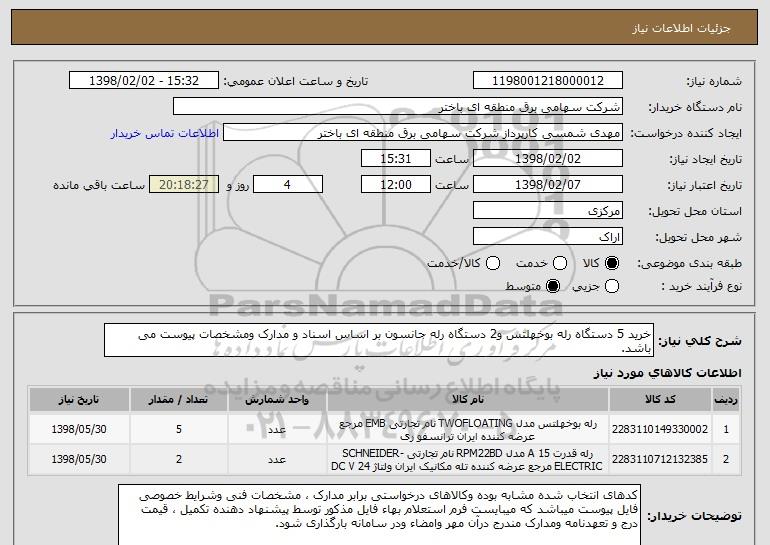Select the جزیی purchase type radio
The height and width of the screenshot is (545, 770).
[x=612, y=286]
